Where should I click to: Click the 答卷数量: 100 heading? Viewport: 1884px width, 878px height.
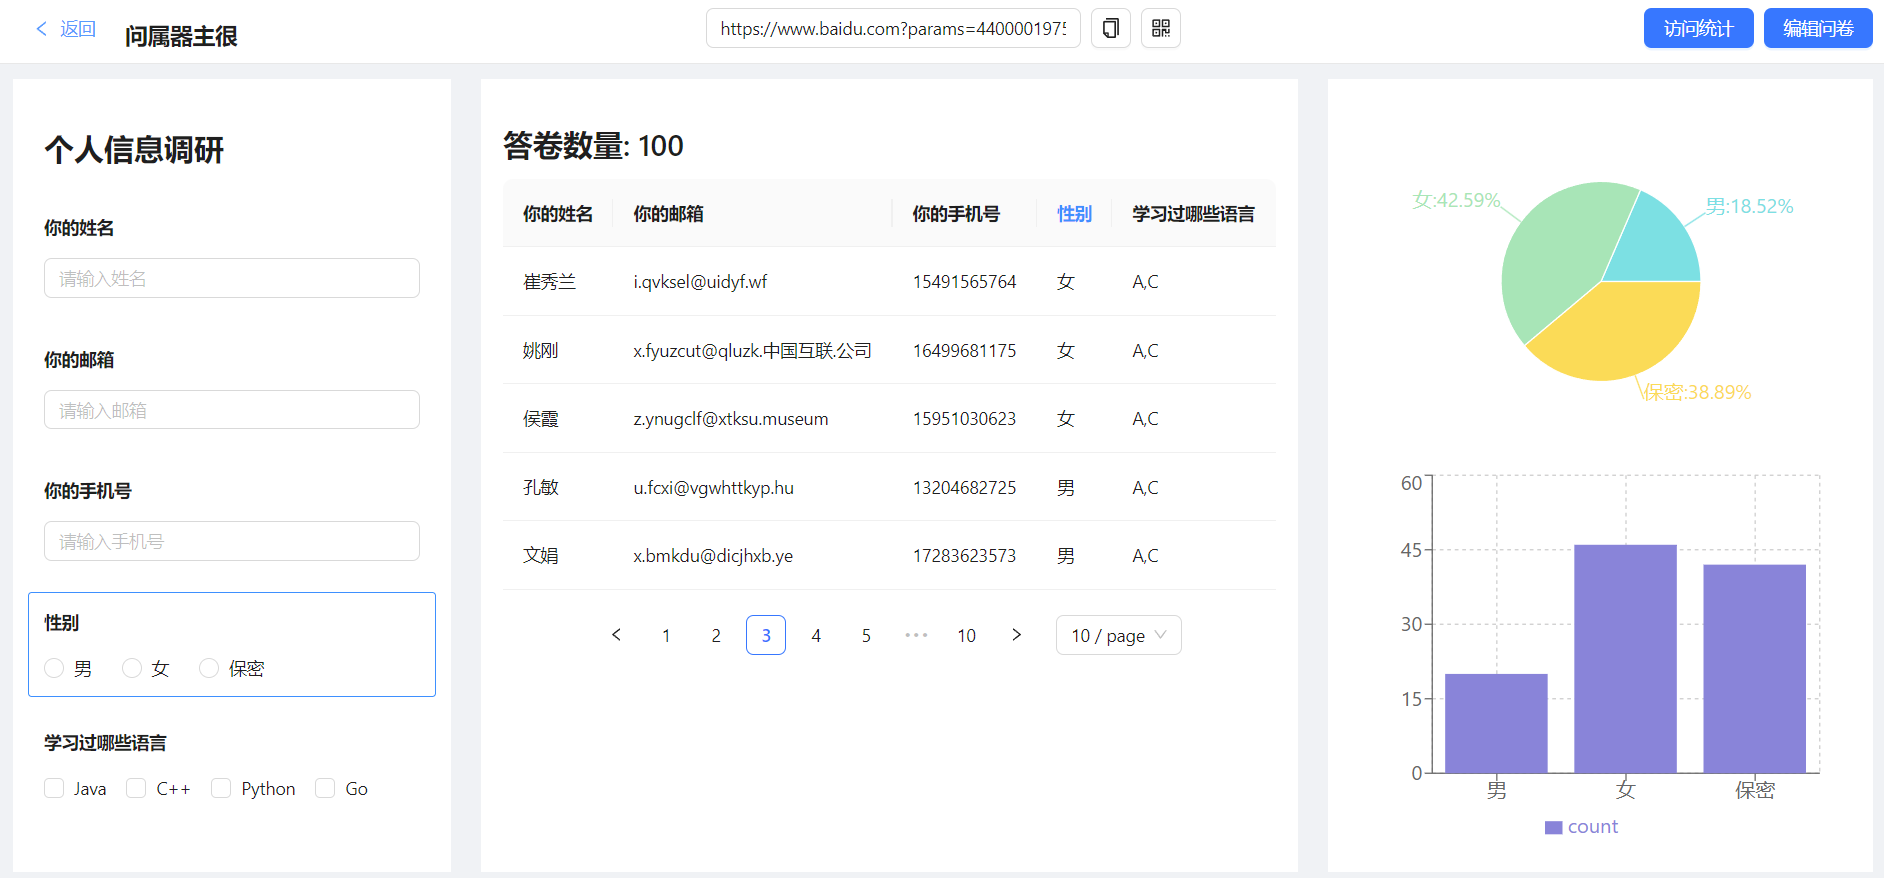coord(593,146)
